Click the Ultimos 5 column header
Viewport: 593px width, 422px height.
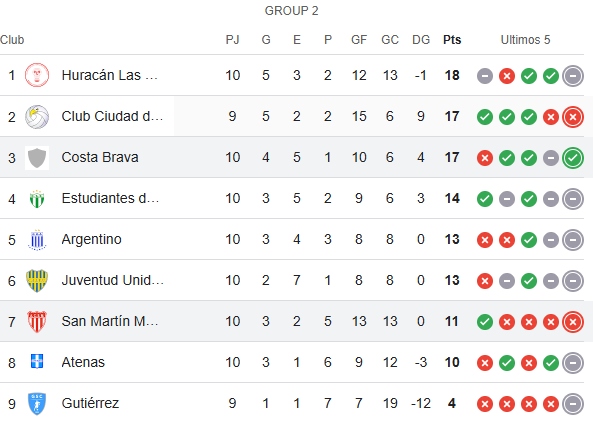pyautogui.click(x=525, y=40)
